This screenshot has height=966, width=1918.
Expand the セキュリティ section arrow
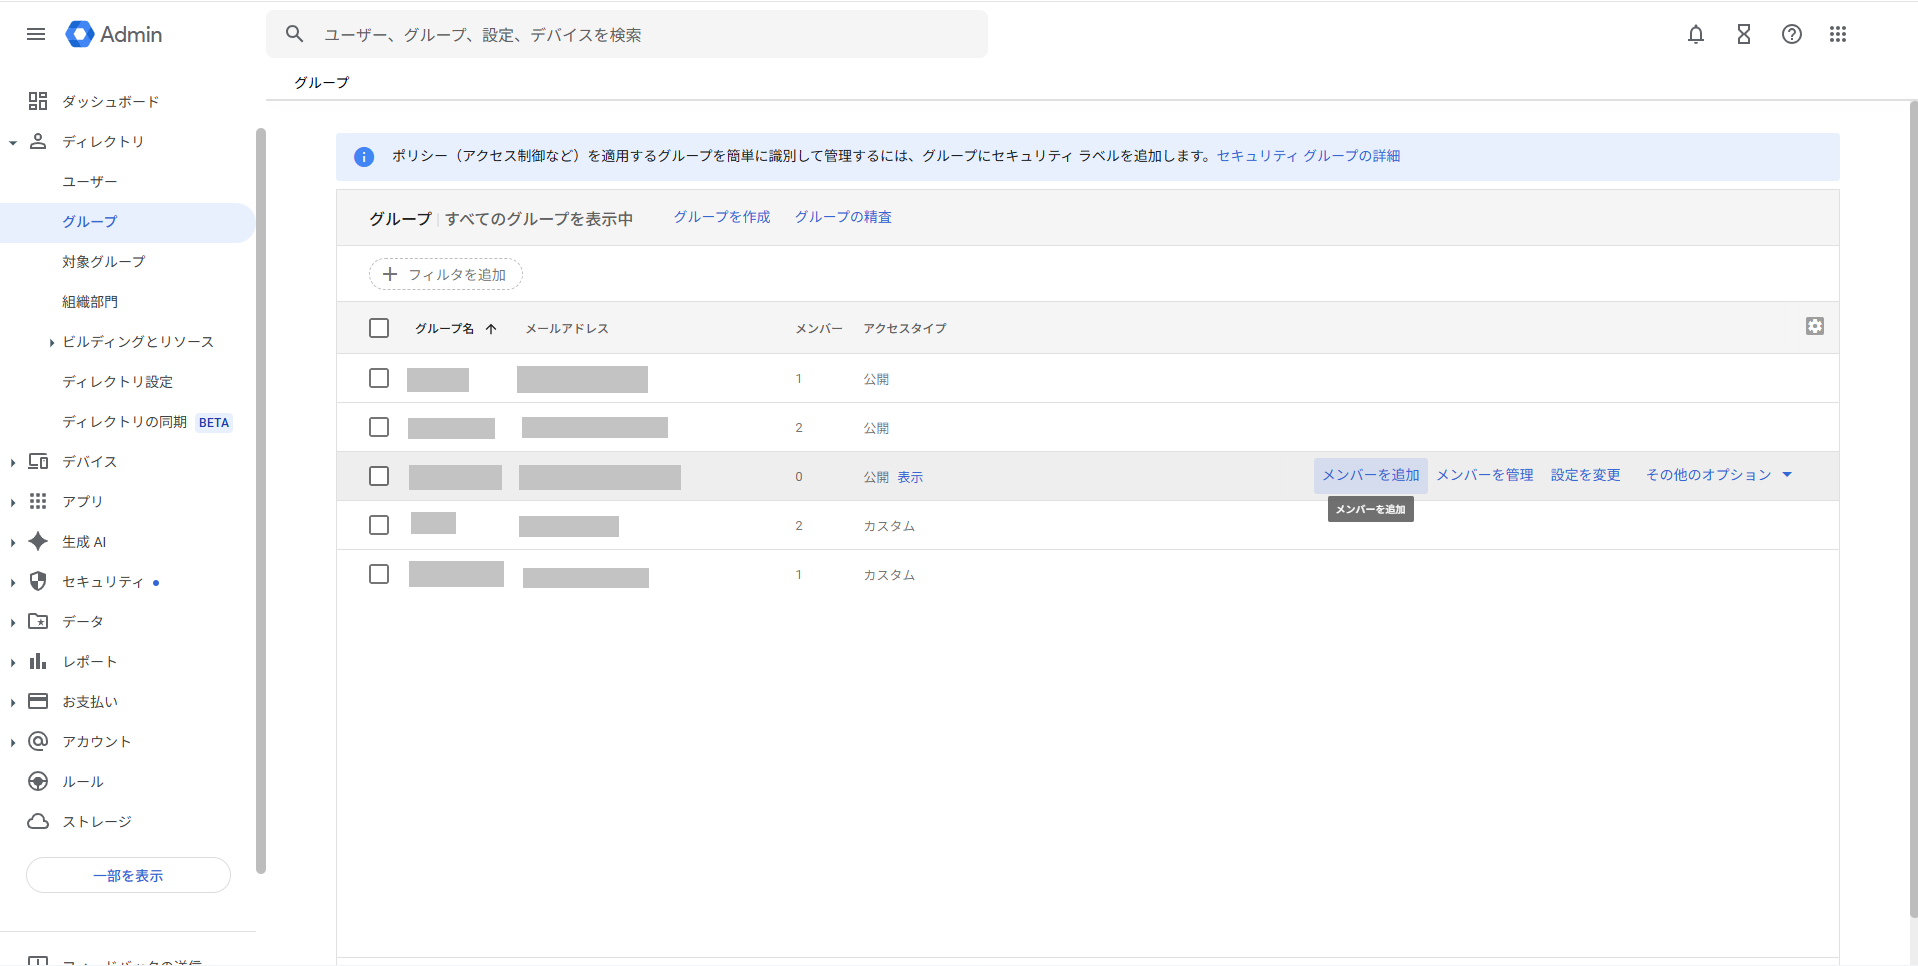(13, 582)
